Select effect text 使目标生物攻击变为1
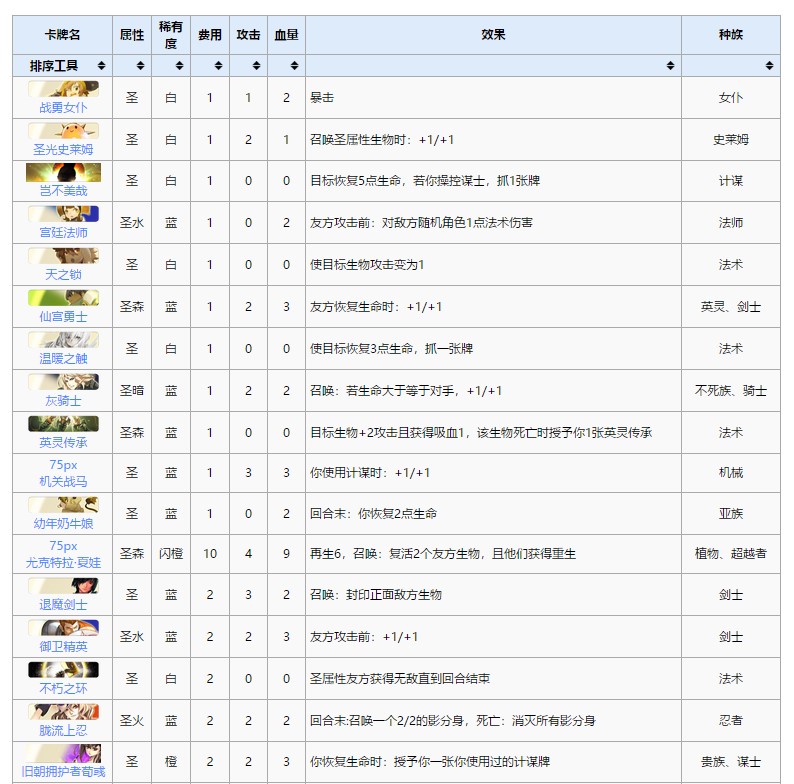794x784 pixels. [367, 265]
